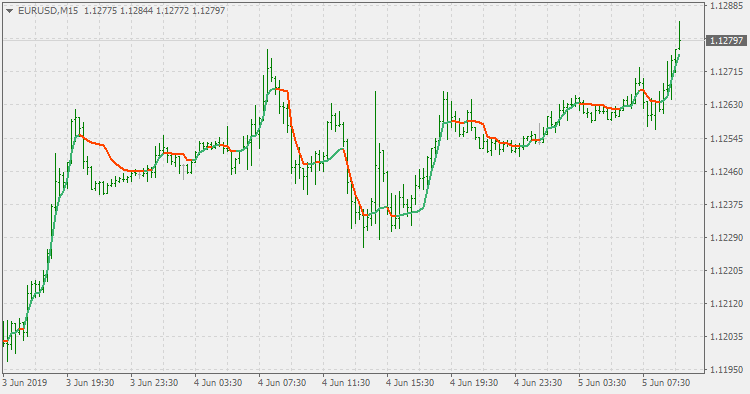Viewport: 750px width, 394px height.
Task: Open the EURUSD,M15 chart dropdown triangle
Action: (x=9, y=11)
